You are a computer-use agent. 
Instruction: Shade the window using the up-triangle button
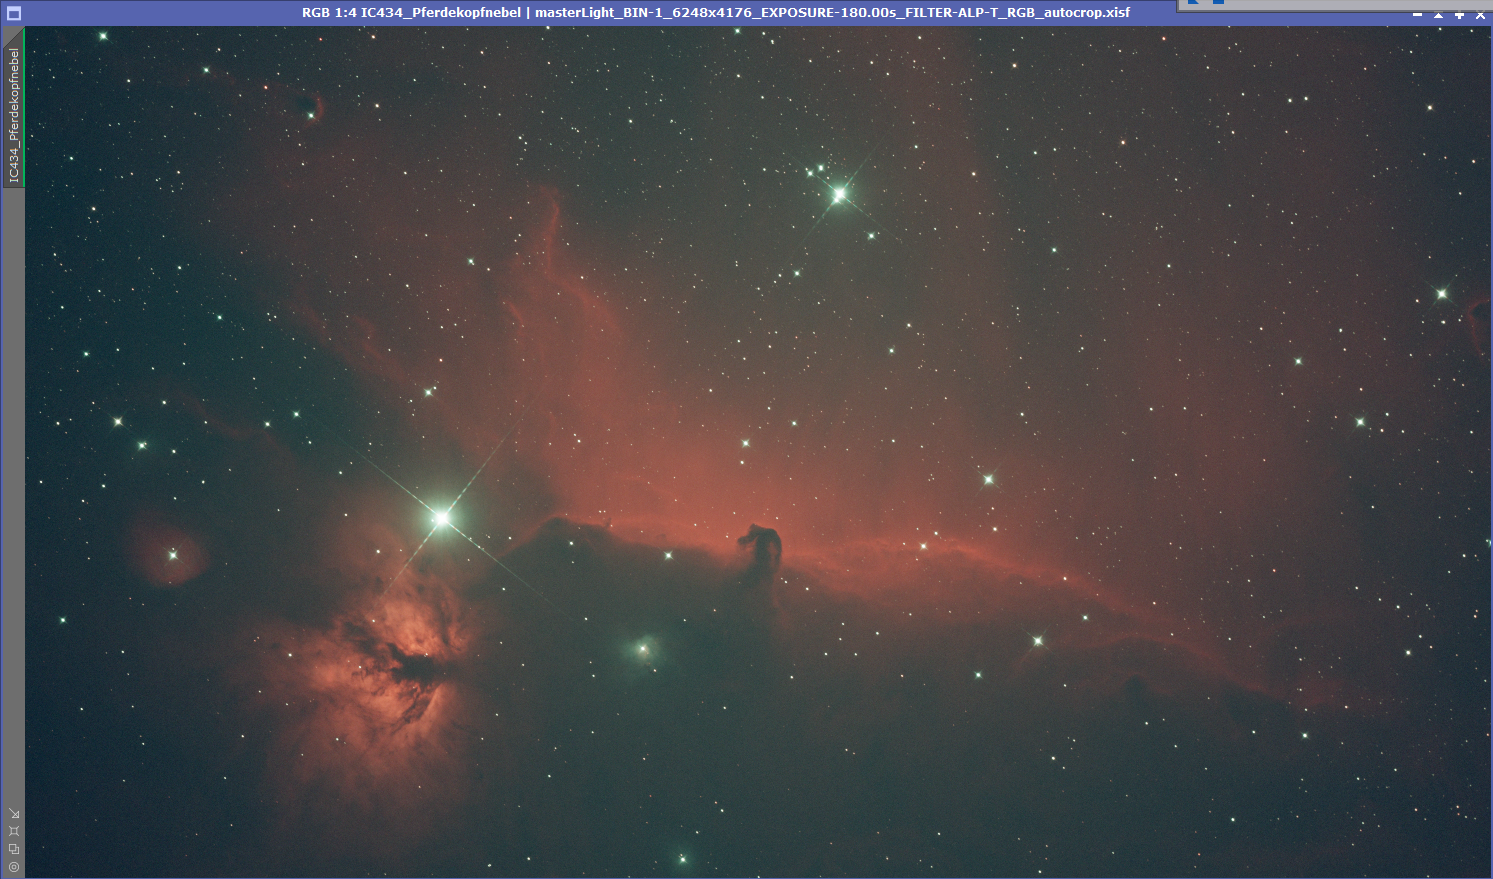pos(1438,15)
